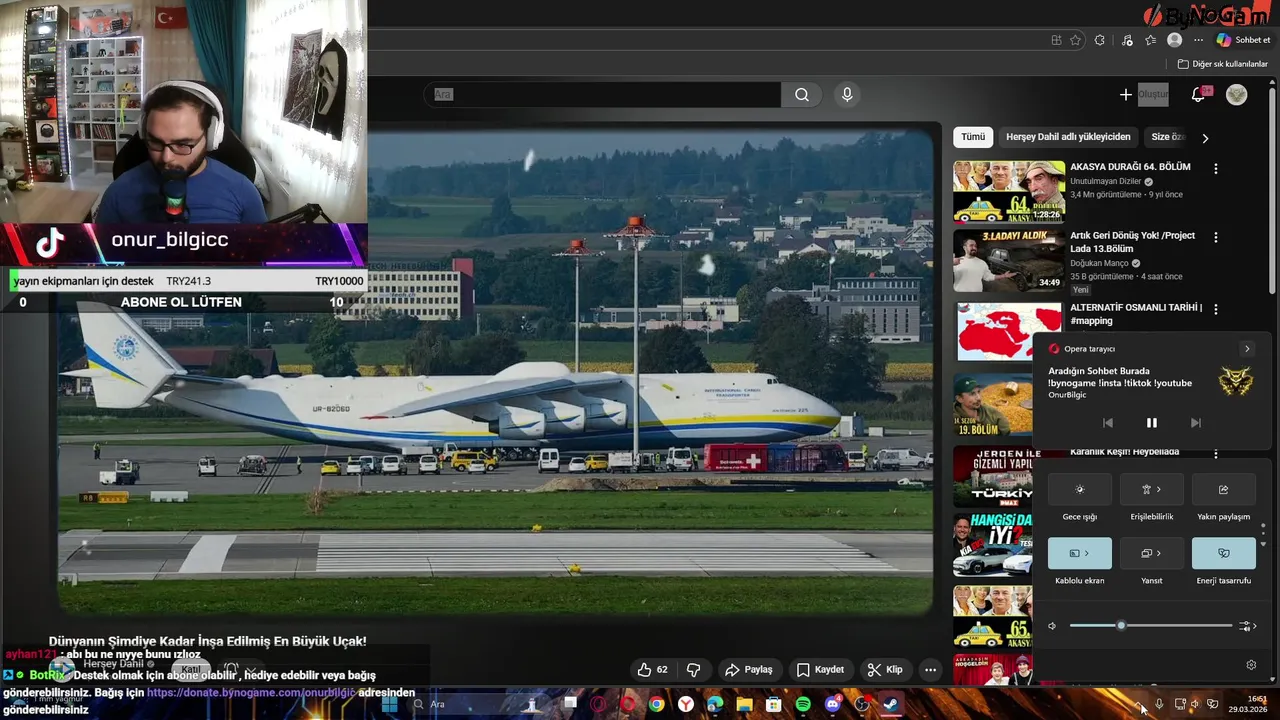Open the Artık Geri Dönüş Yok video thumbnail
The height and width of the screenshot is (720, 1280).
coord(1008,260)
